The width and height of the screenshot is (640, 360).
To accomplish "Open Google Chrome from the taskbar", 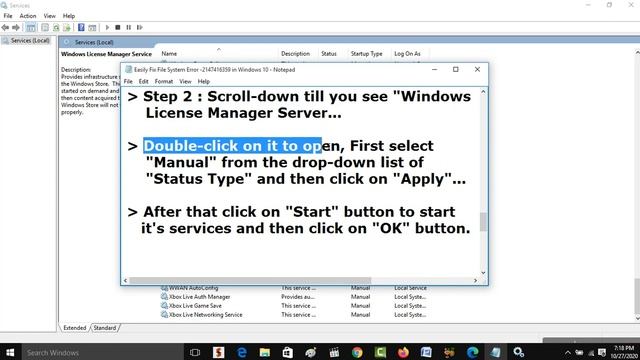I will (357, 352).
